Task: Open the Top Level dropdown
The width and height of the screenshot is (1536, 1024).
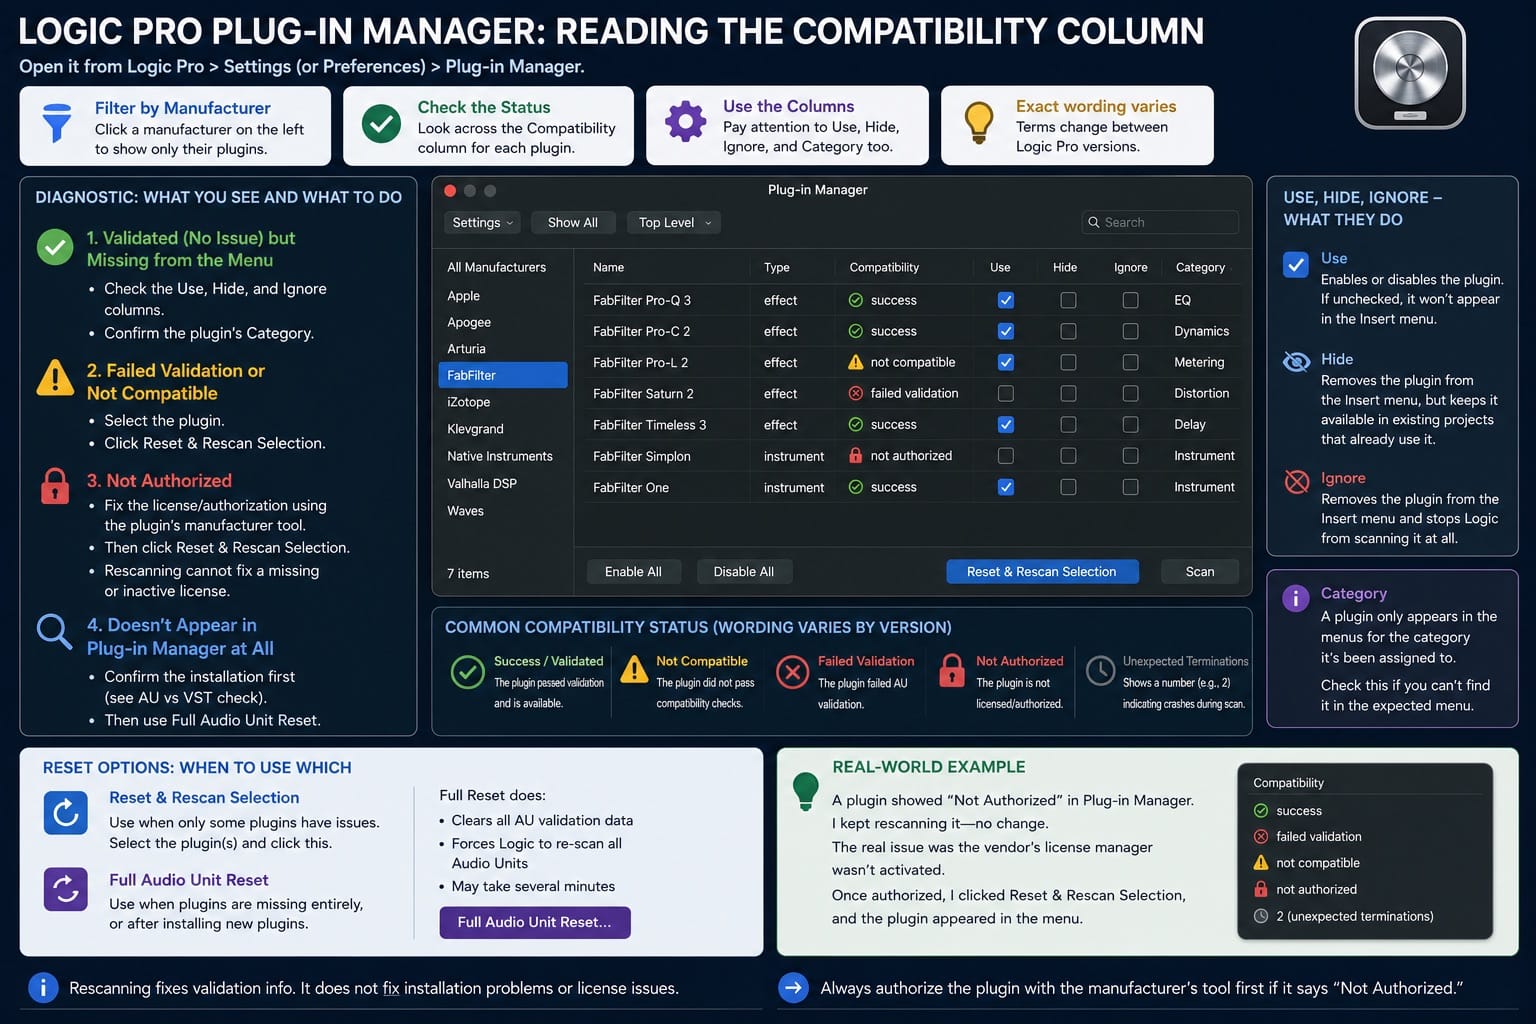Action: 675,223
